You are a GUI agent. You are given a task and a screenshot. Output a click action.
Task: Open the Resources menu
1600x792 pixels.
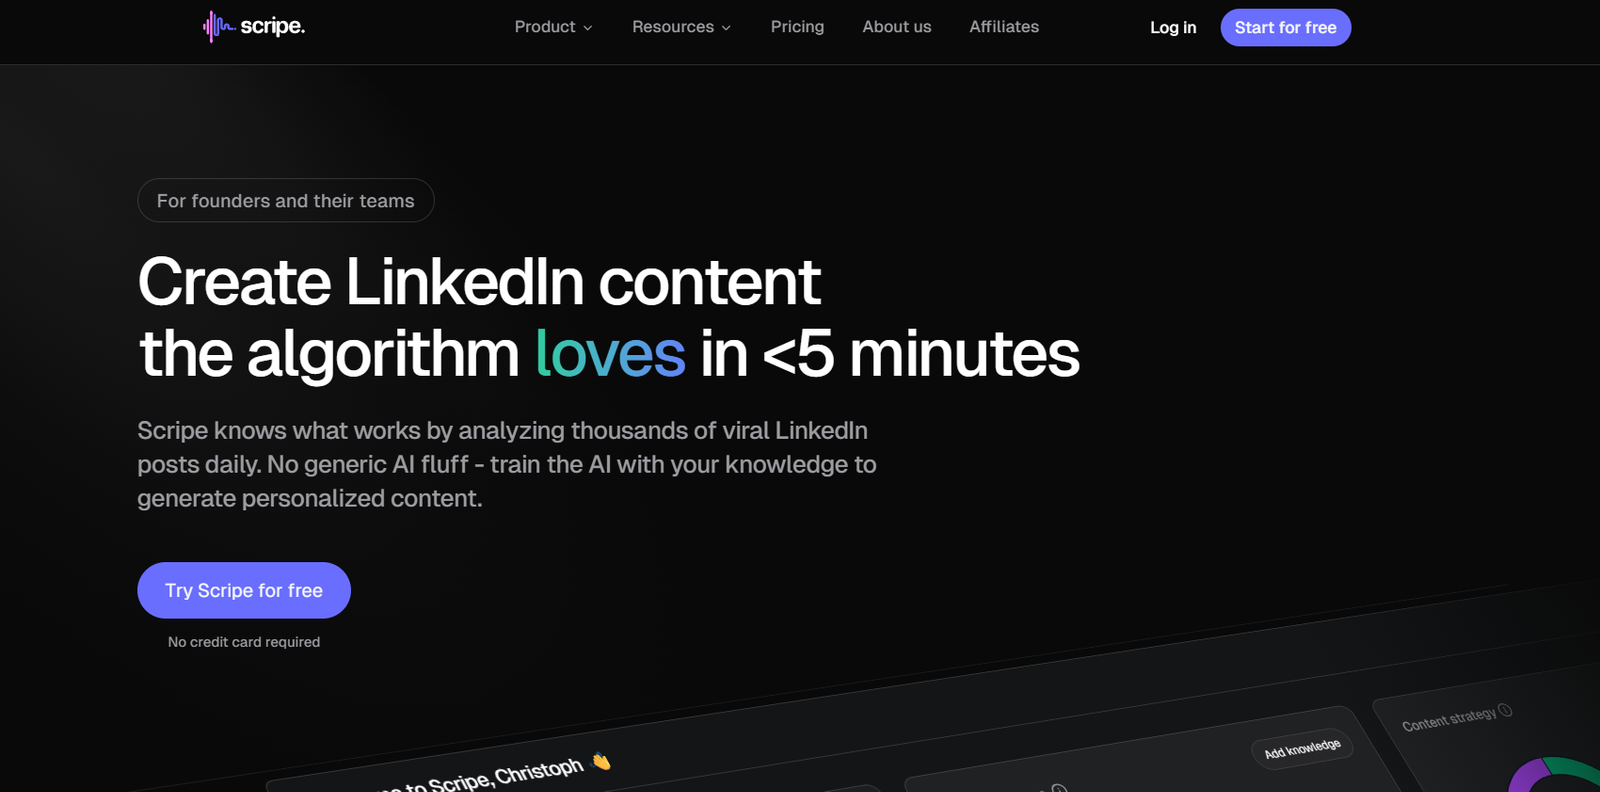(x=673, y=27)
